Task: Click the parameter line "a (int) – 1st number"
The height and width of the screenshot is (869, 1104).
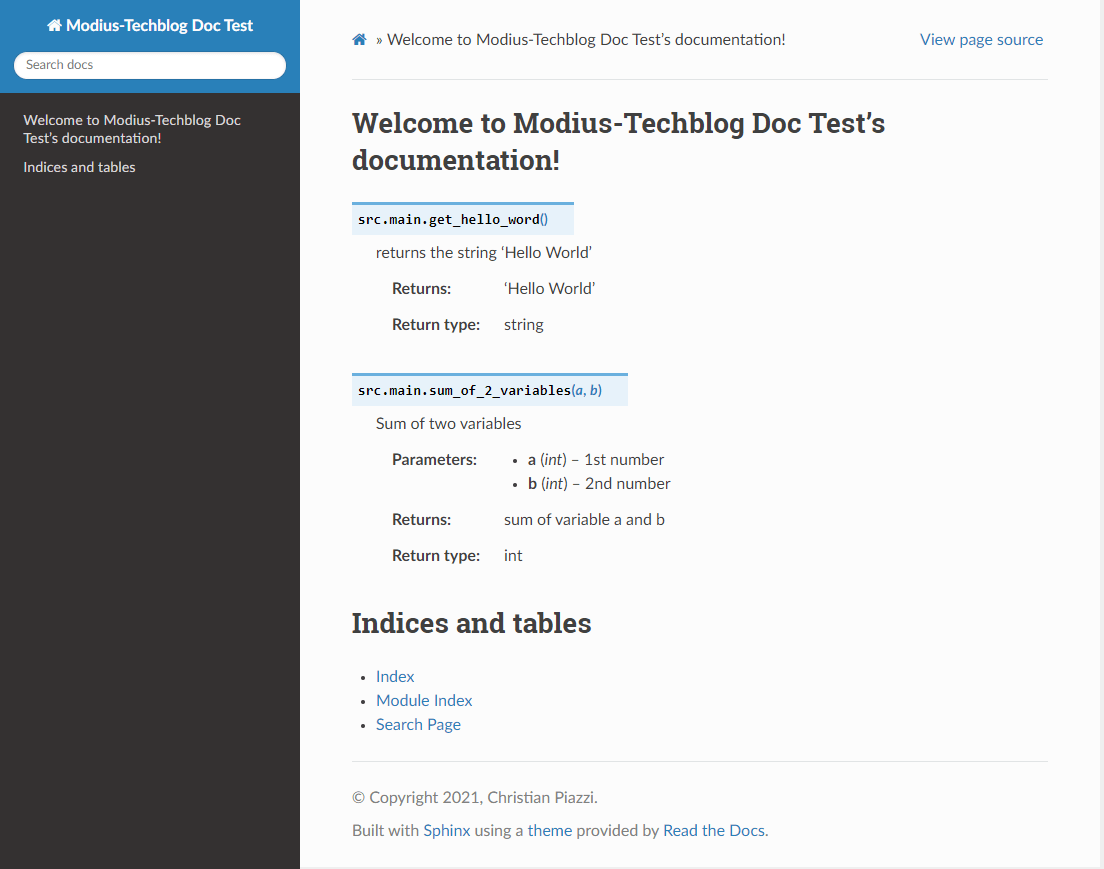Action: tap(596, 459)
